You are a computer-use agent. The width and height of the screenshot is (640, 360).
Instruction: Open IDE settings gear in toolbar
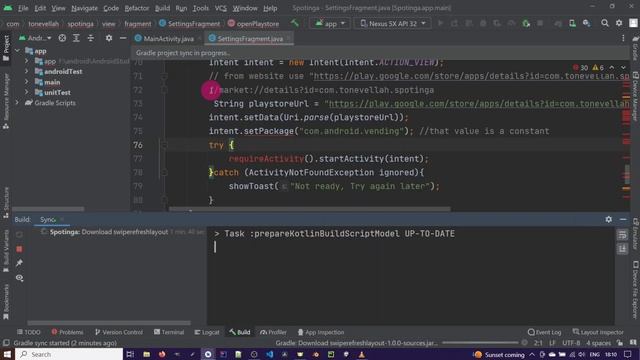[619, 23]
